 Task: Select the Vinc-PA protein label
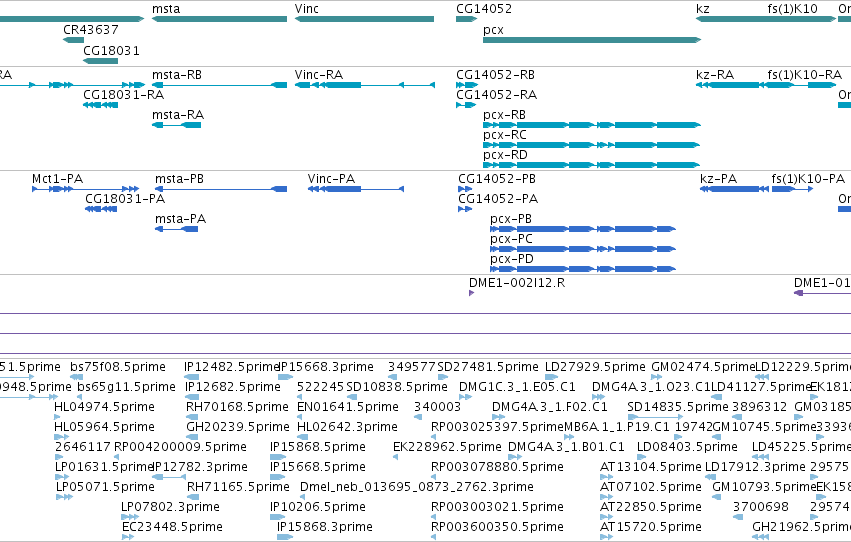click(331, 179)
